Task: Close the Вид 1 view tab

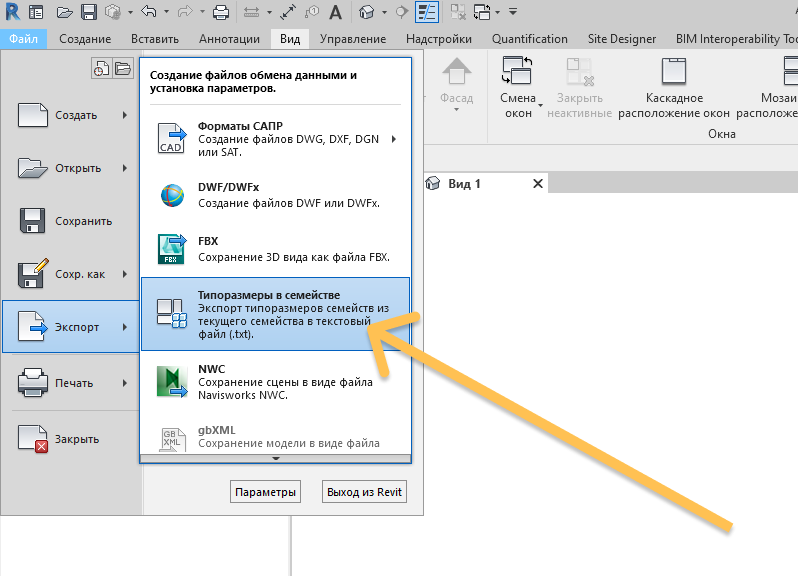Action: click(x=537, y=184)
